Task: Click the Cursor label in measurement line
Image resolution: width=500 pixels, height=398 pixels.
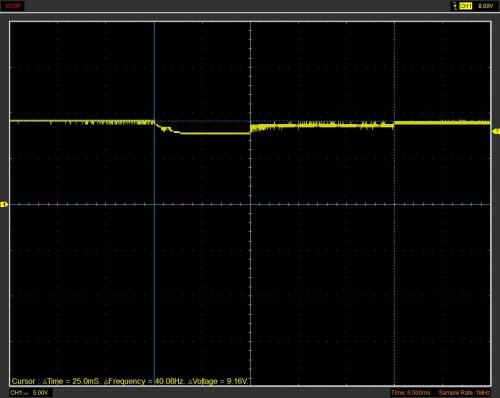Action: coord(23,381)
